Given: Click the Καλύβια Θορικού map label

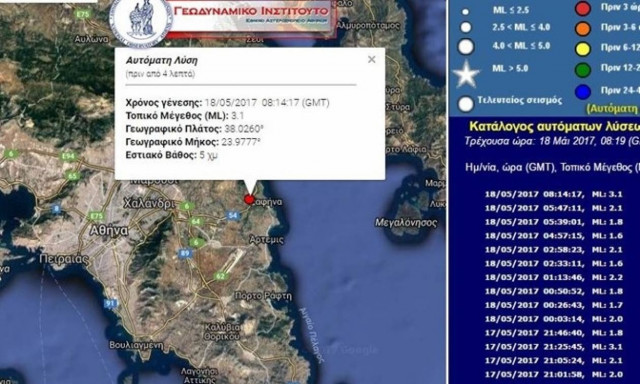Looking at the screenshot, I should (x=222, y=332).
